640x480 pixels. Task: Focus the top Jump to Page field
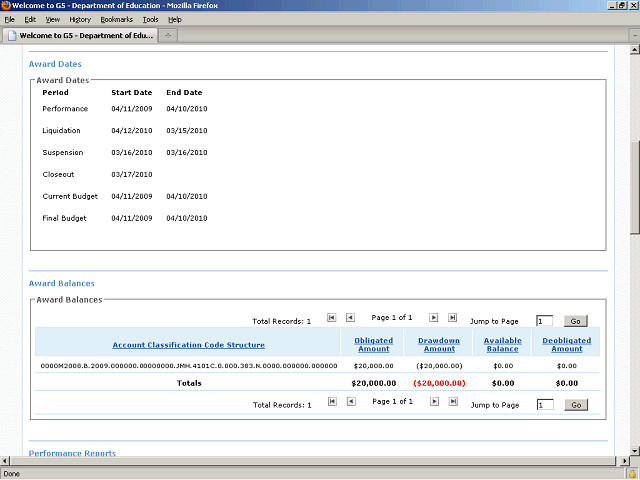click(x=544, y=321)
